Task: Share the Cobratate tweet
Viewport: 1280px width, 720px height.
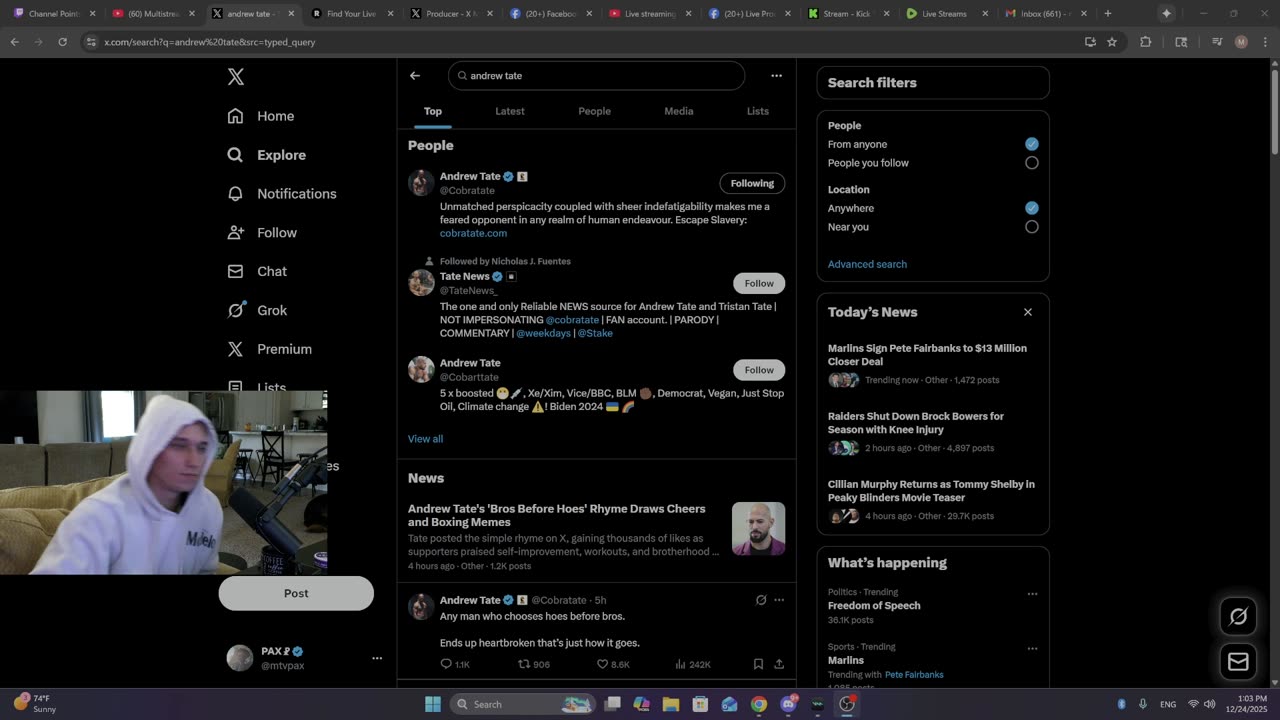Action: coord(779,664)
